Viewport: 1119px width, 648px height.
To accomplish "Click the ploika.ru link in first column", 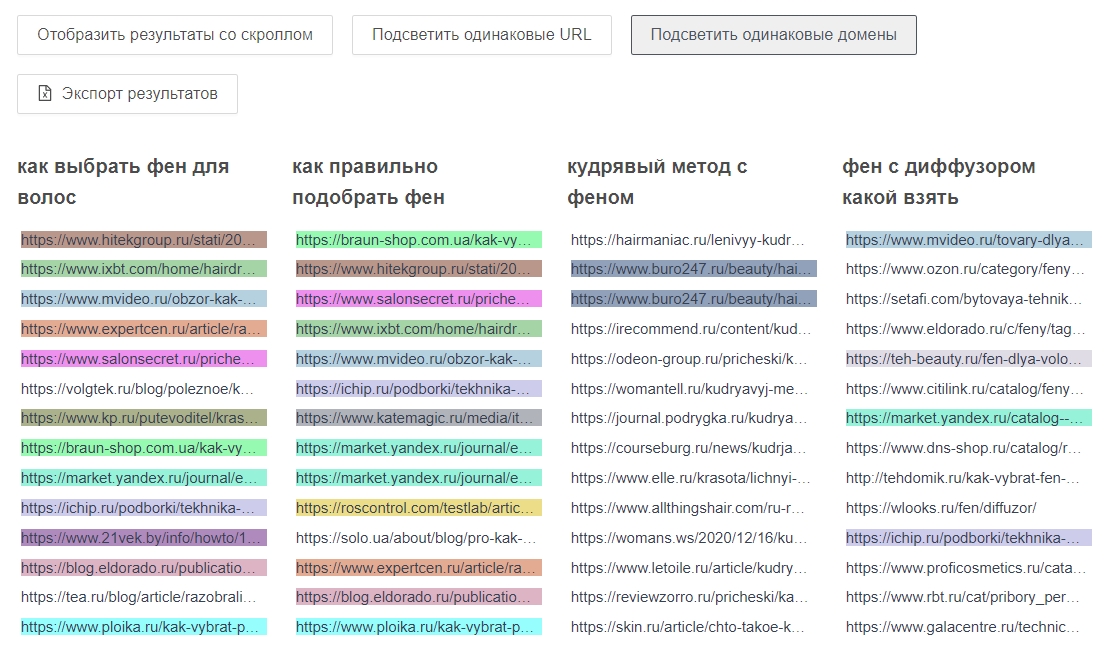I will [140, 626].
